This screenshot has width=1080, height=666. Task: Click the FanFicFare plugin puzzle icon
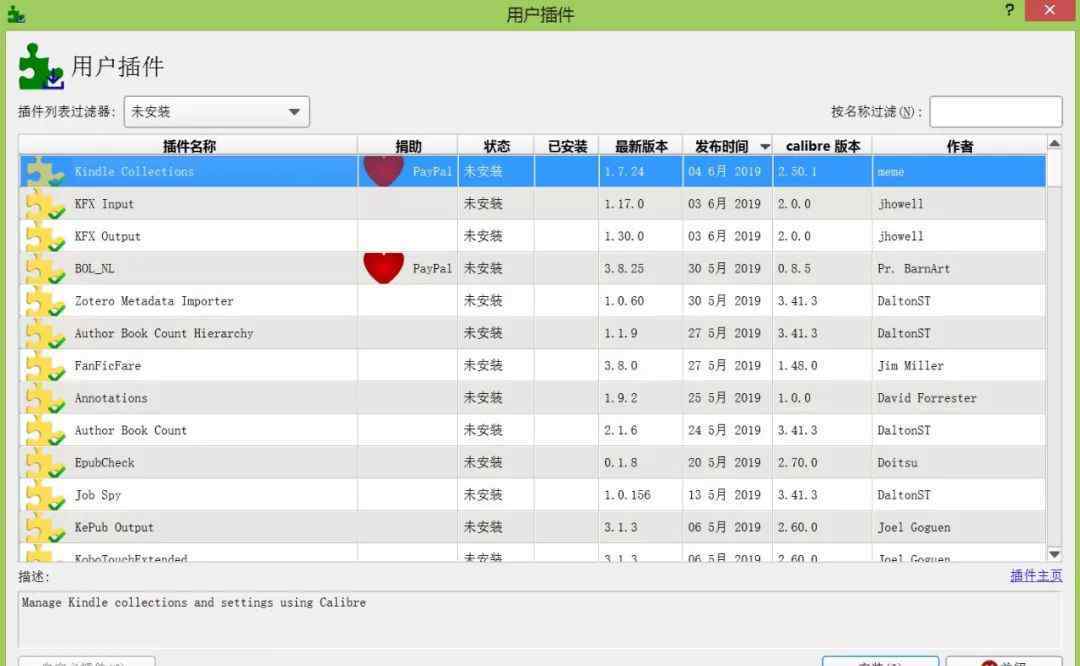45,366
